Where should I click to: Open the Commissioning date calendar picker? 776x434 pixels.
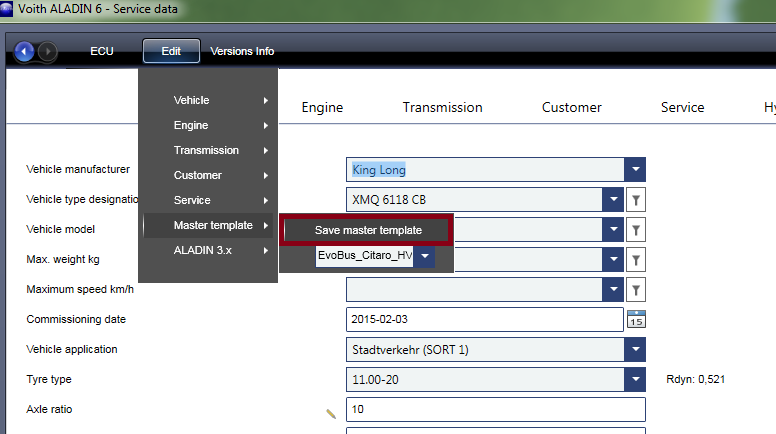636,319
